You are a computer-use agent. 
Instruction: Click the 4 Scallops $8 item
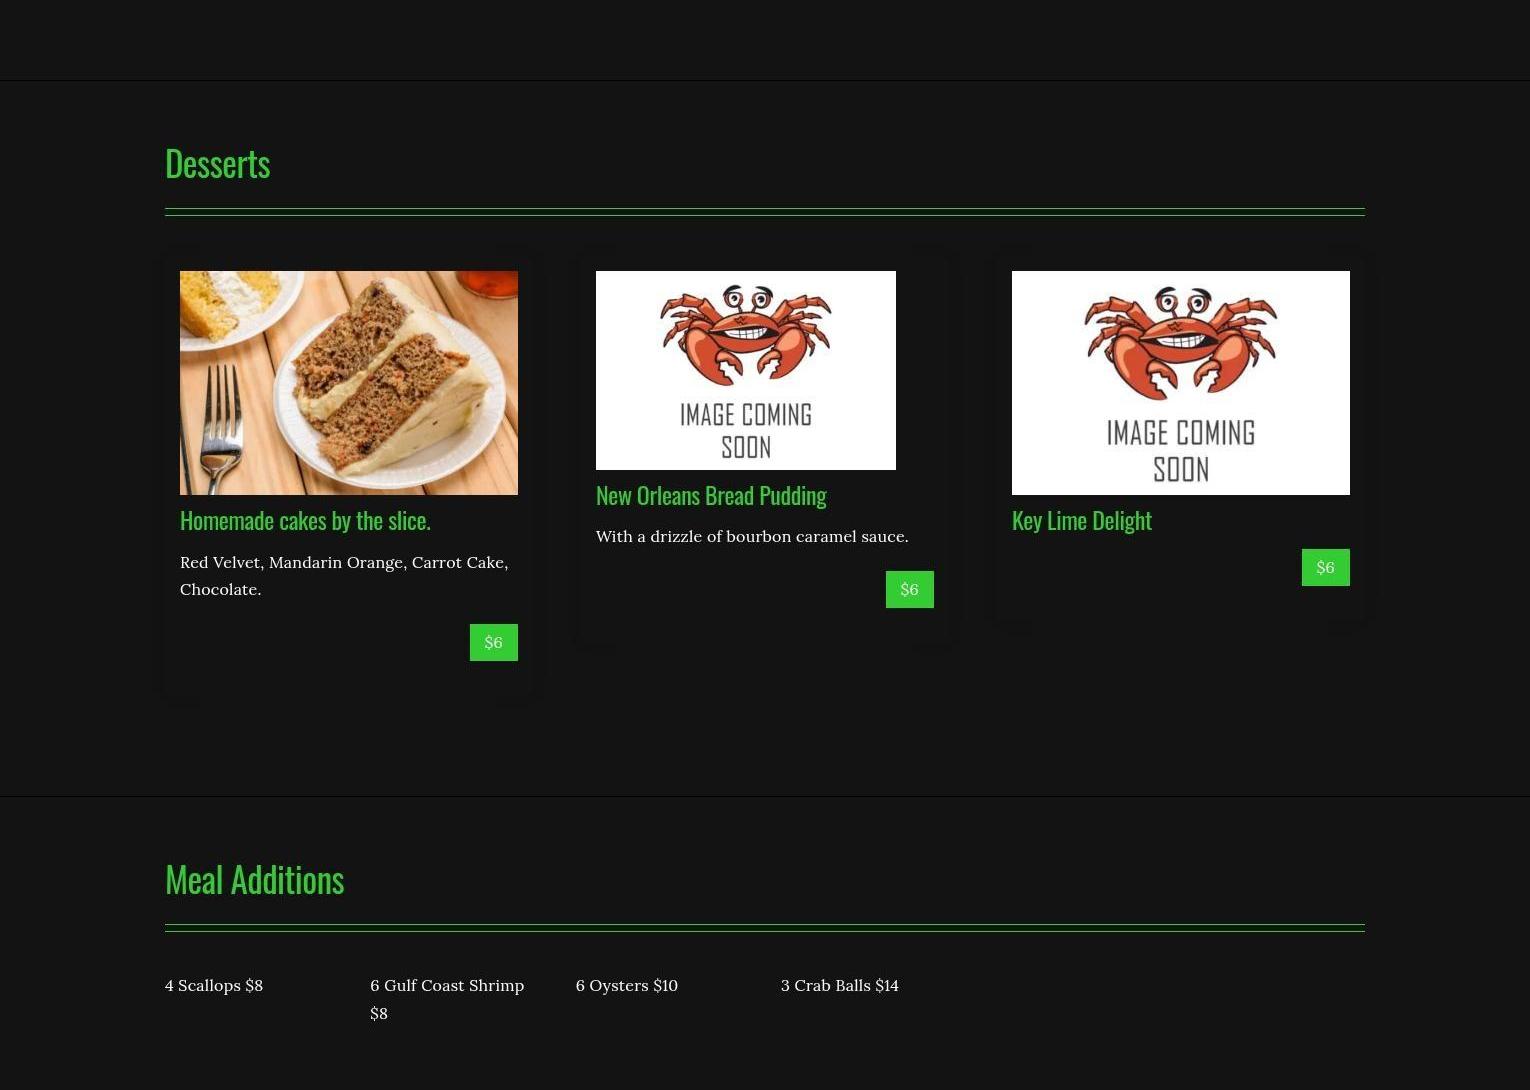click(x=214, y=986)
